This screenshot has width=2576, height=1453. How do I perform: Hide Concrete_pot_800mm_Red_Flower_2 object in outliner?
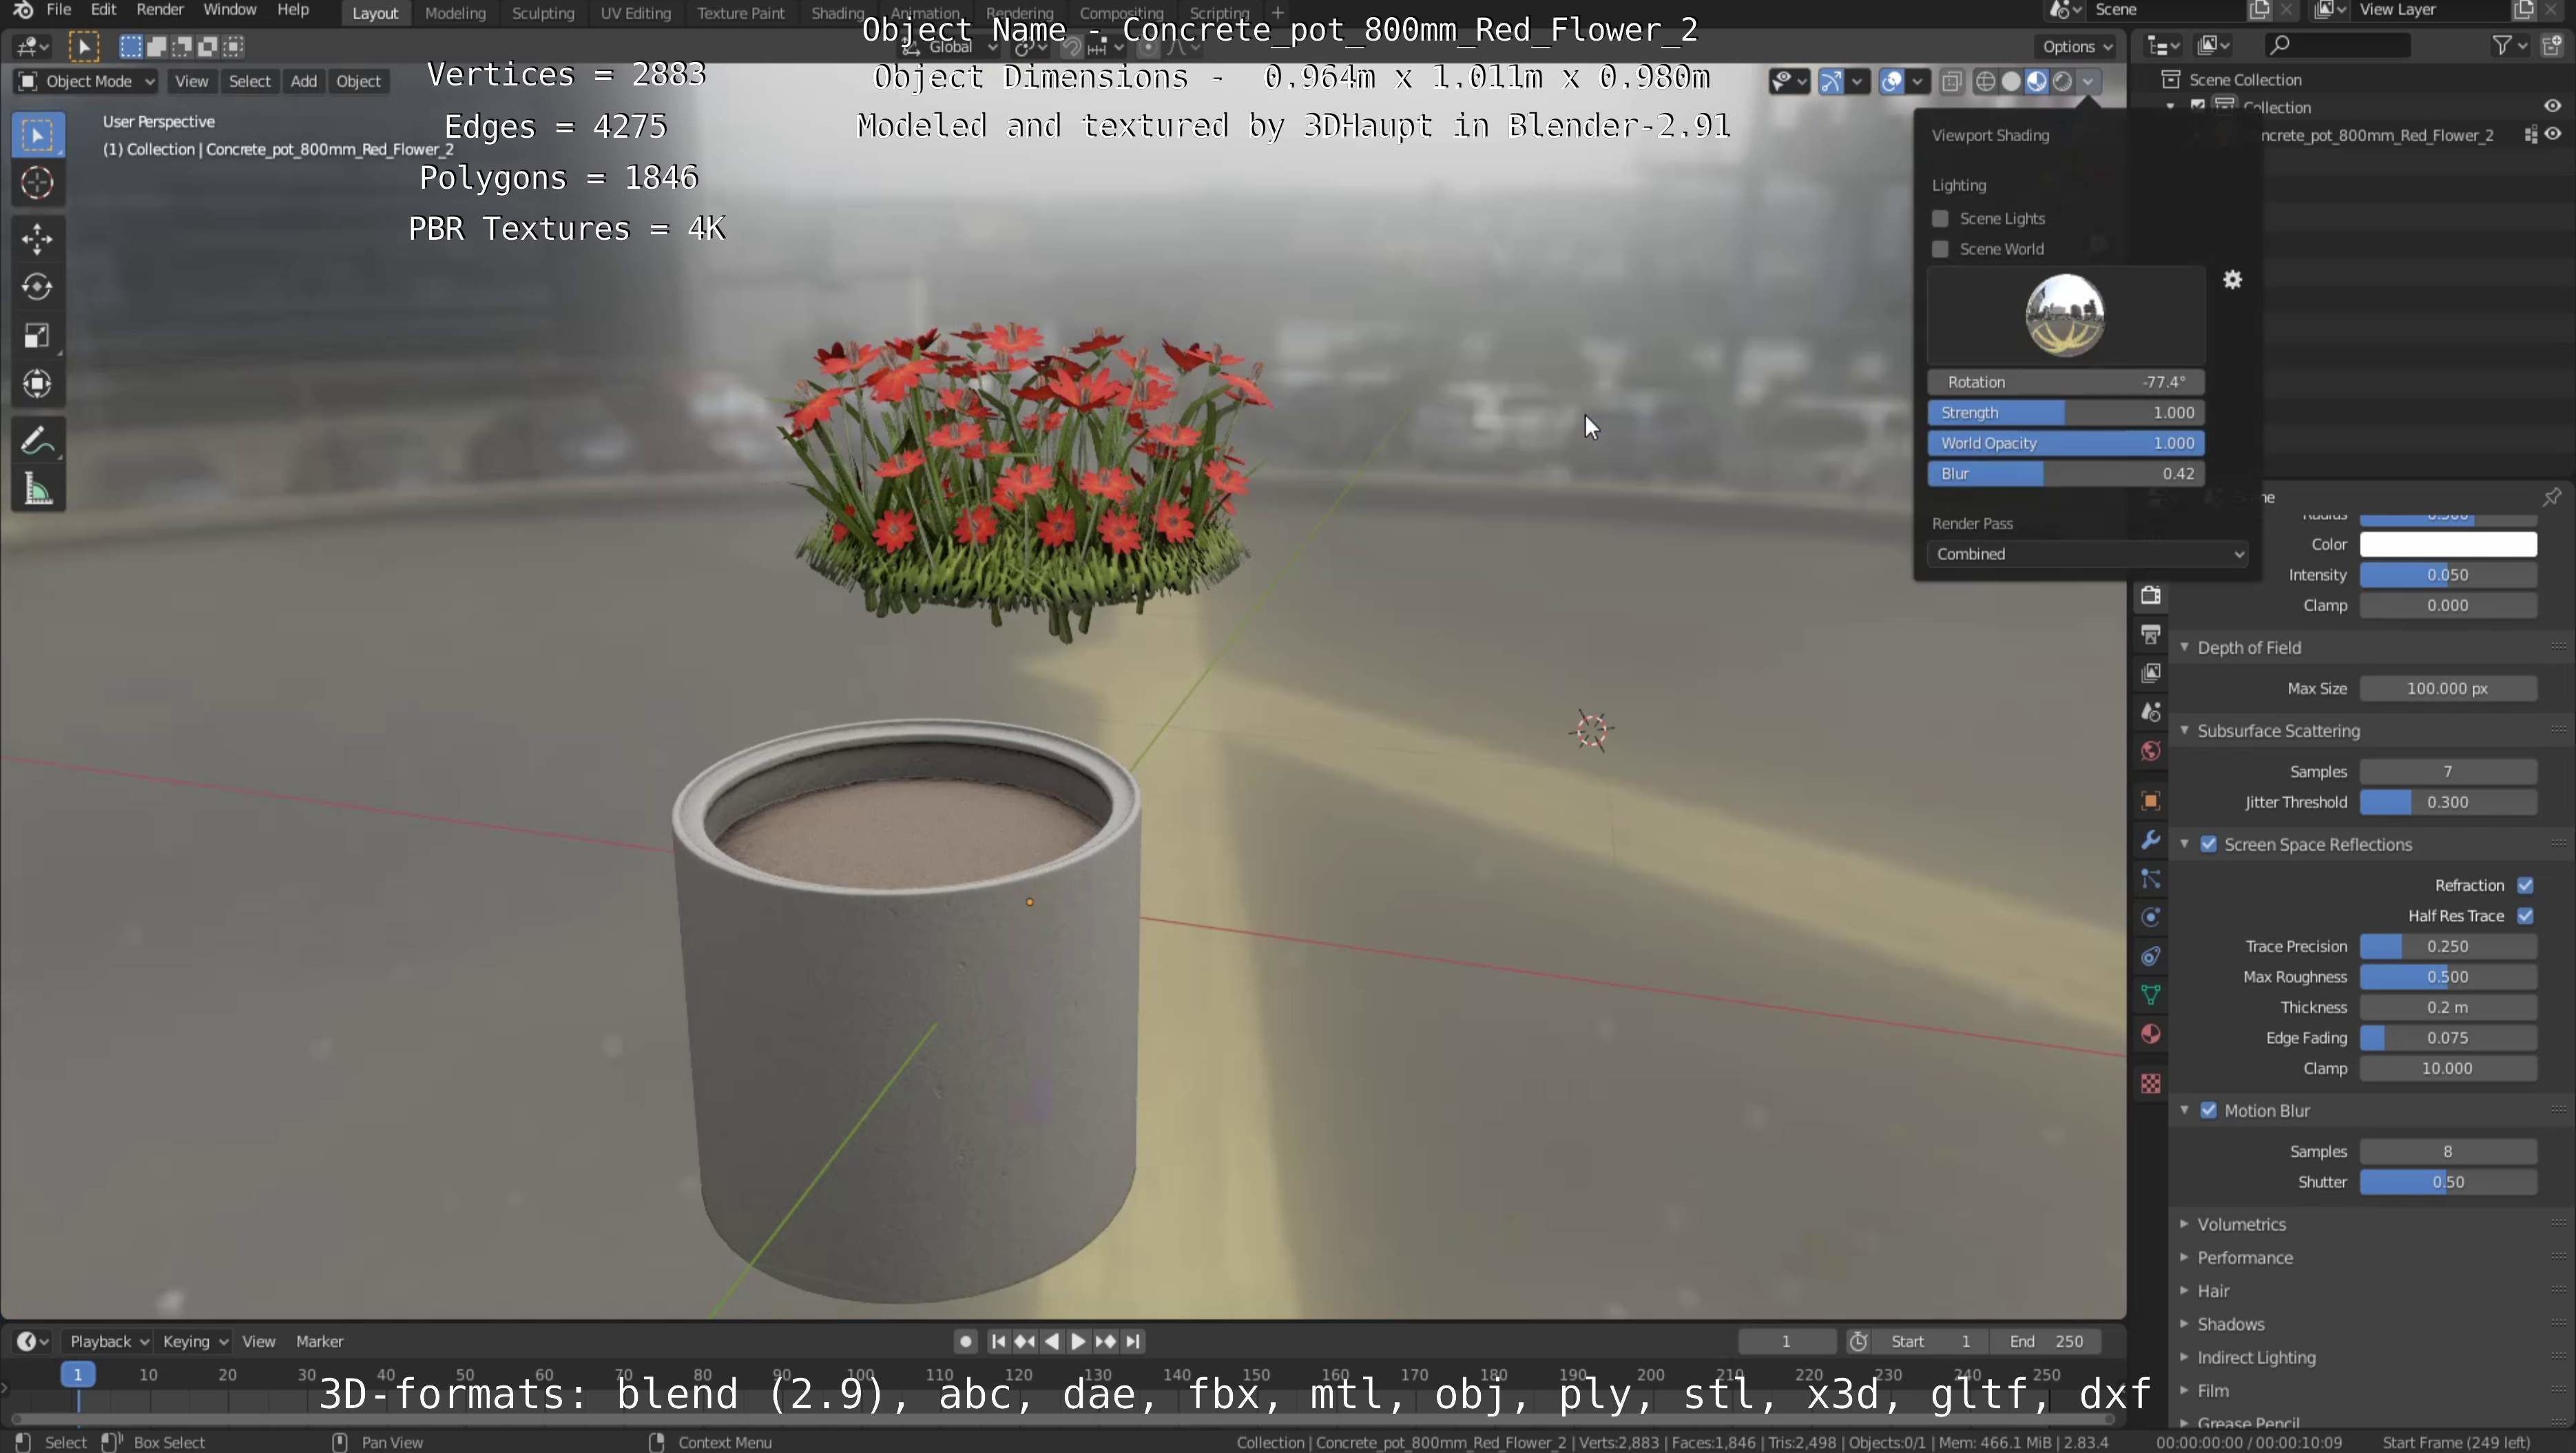(x=2553, y=134)
